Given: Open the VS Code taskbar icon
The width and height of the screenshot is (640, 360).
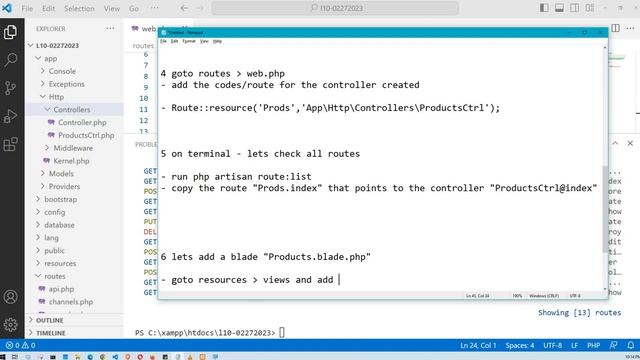Looking at the screenshot, I should pyautogui.click(x=115, y=357).
